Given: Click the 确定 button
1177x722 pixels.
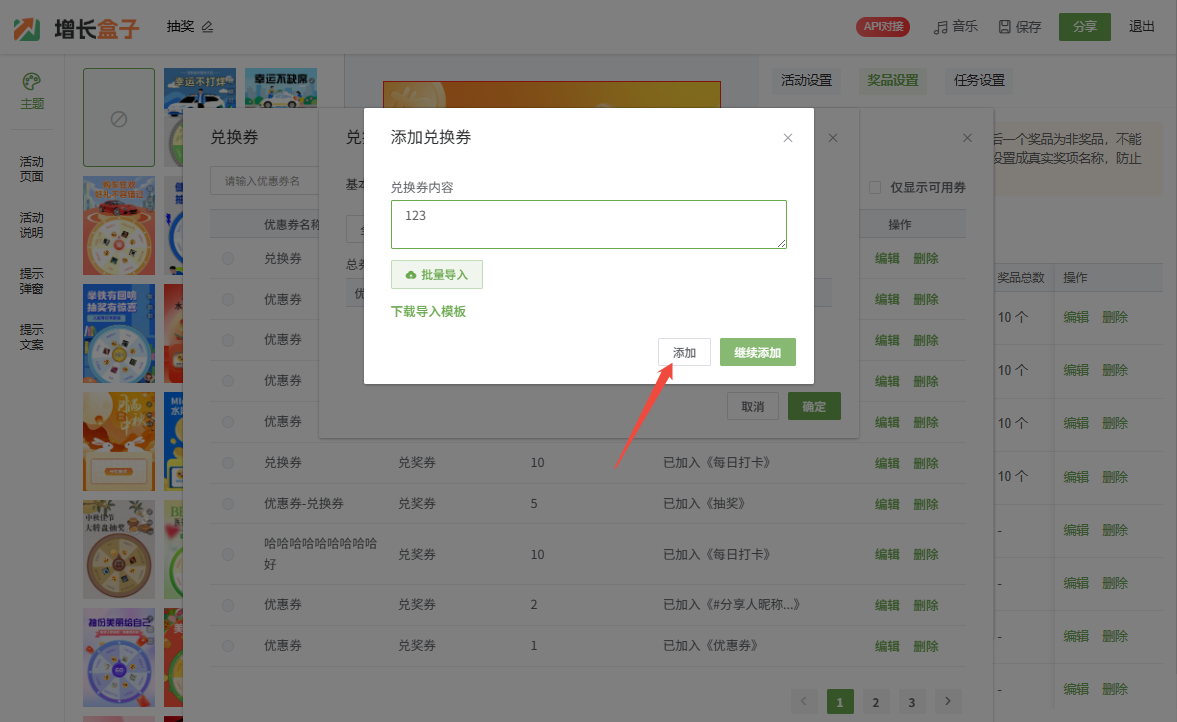Looking at the screenshot, I should [x=814, y=407].
